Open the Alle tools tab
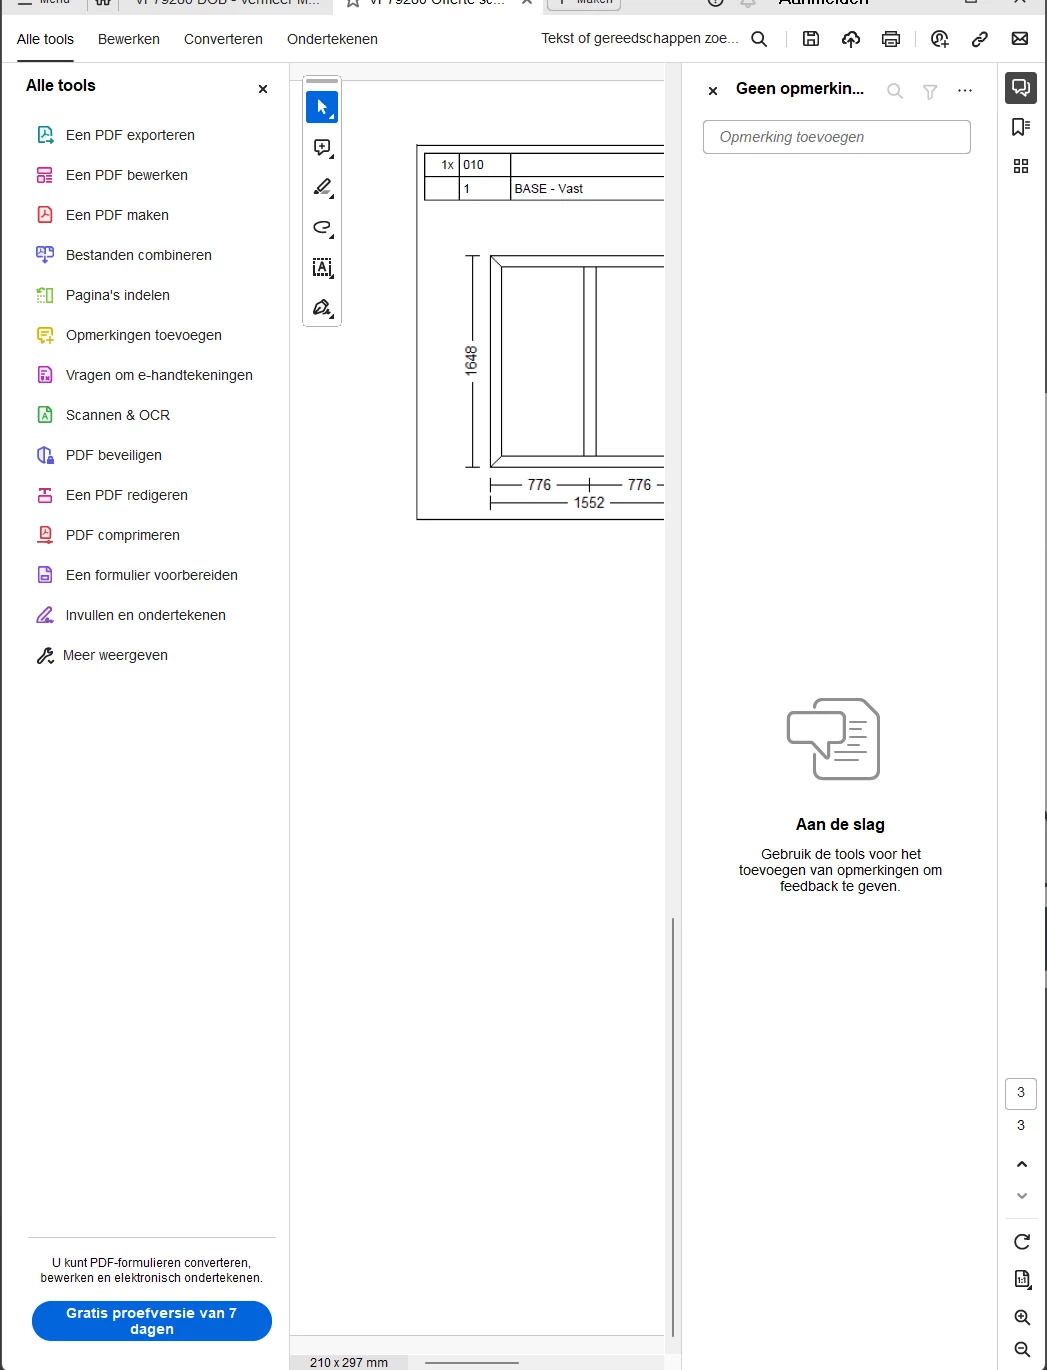Viewport: 1047px width, 1370px height. coord(45,40)
